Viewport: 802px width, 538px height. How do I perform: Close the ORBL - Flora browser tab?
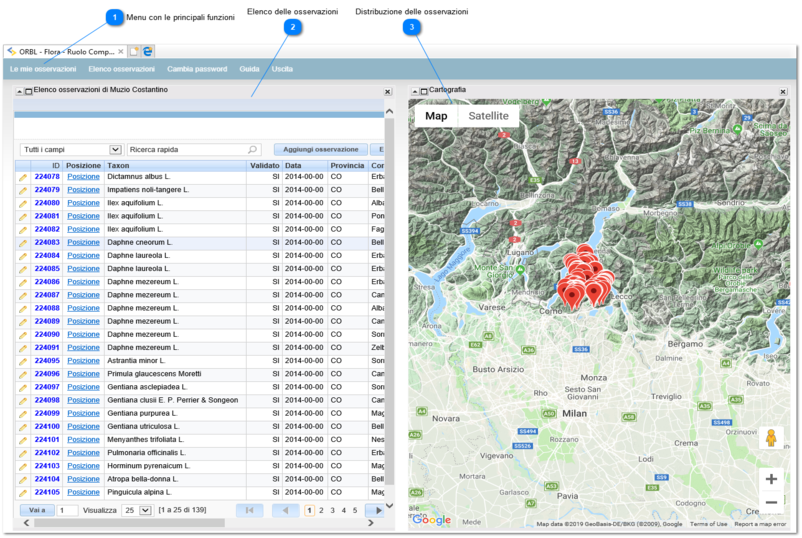pos(121,51)
